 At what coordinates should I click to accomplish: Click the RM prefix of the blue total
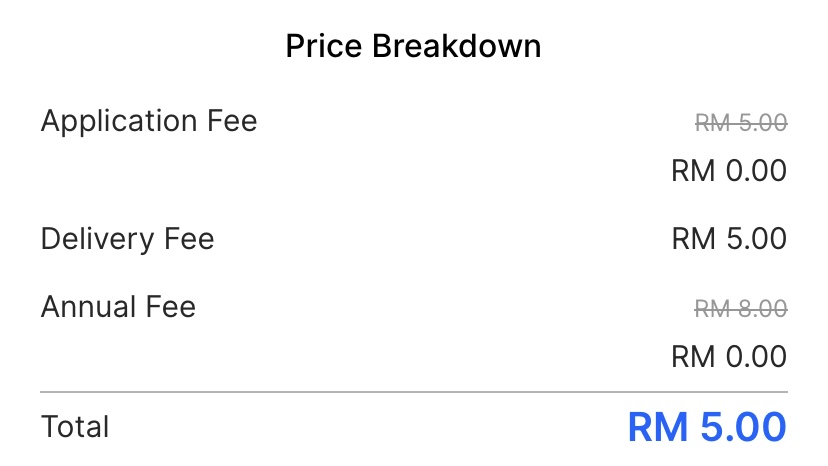pos(658,427)
